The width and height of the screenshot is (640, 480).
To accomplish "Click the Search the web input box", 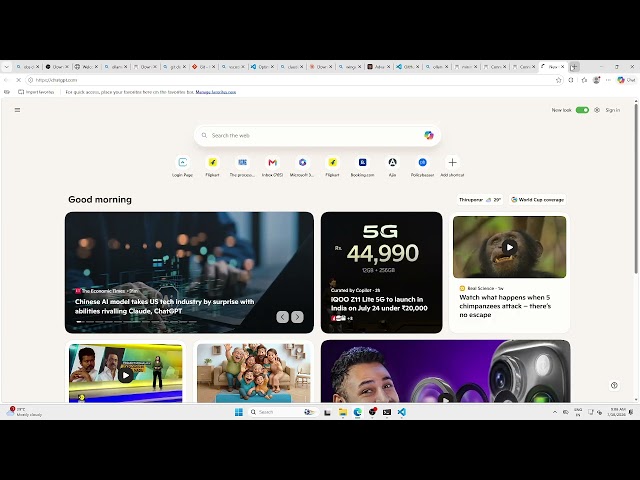I will [317, 135].
